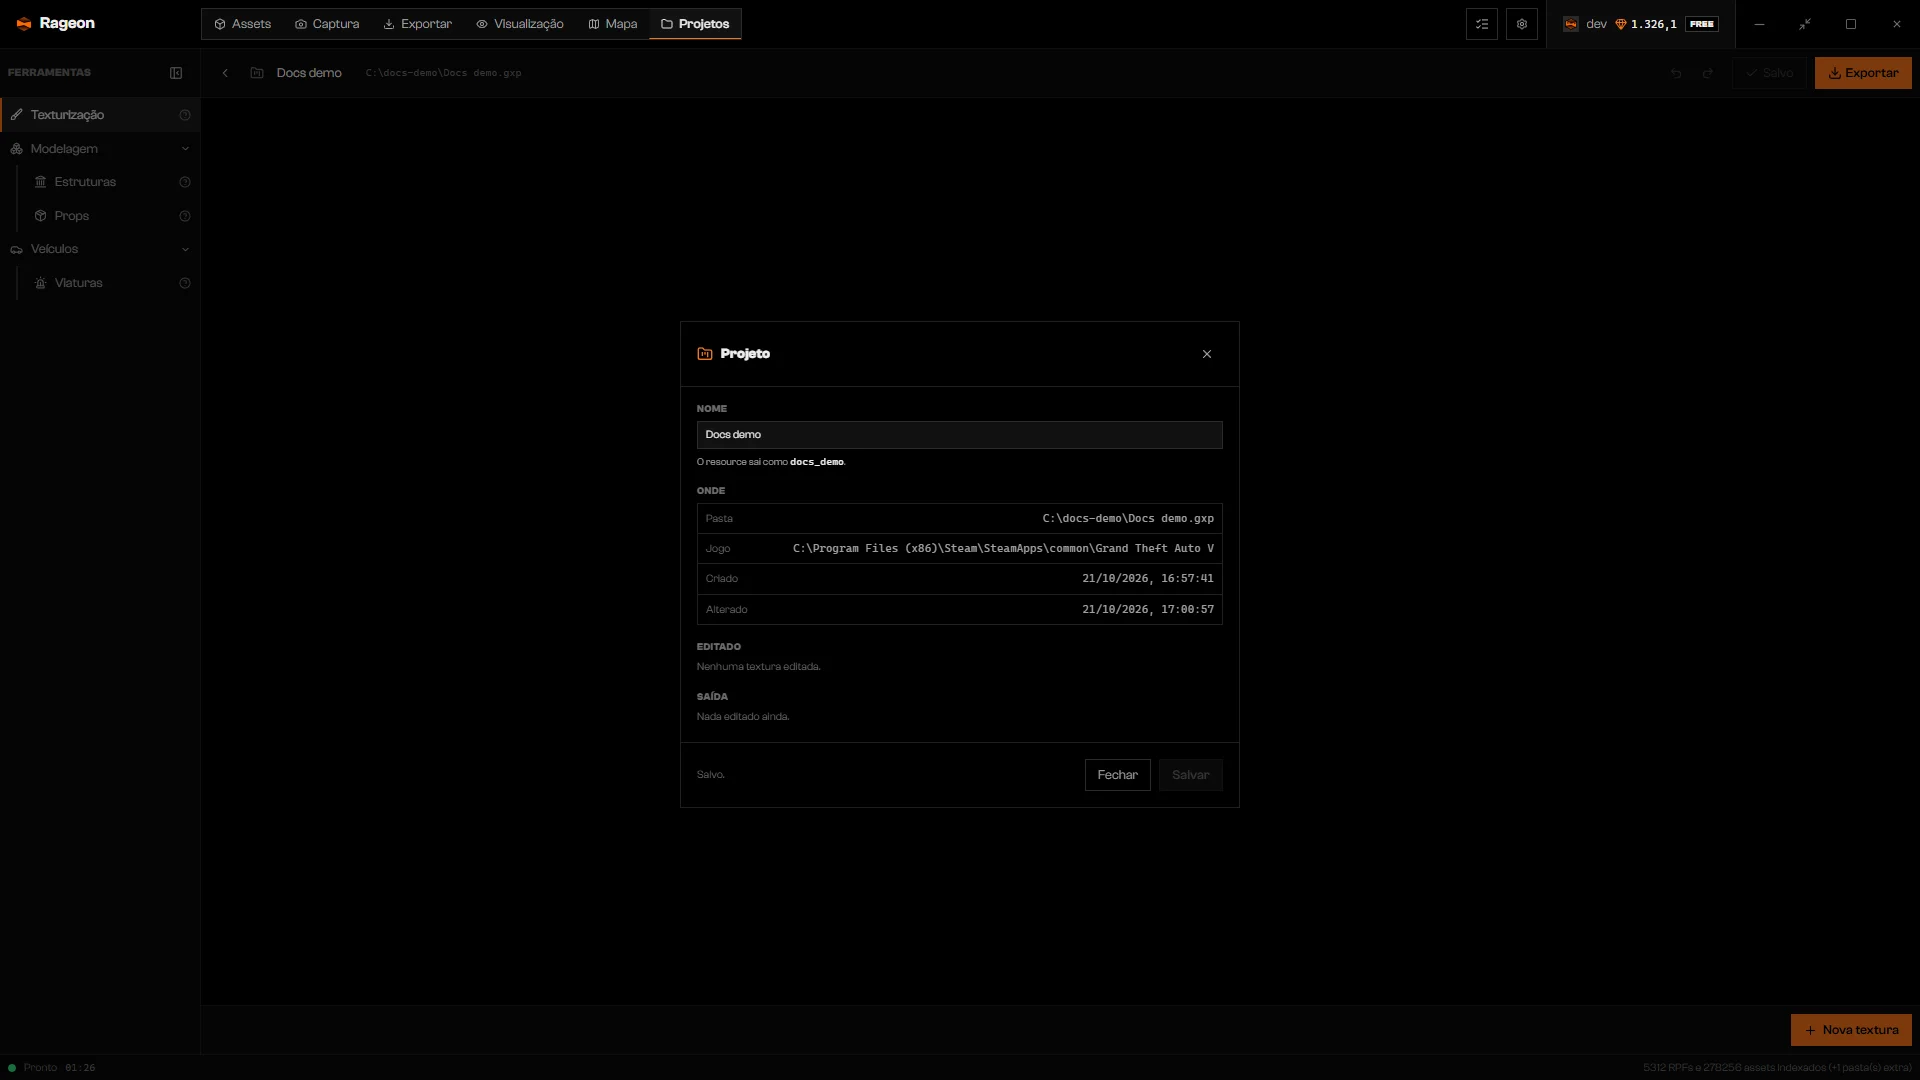Click the Projeto dialog header icon
This screenshot has height=1080, width=1920.
coord(705,354)
